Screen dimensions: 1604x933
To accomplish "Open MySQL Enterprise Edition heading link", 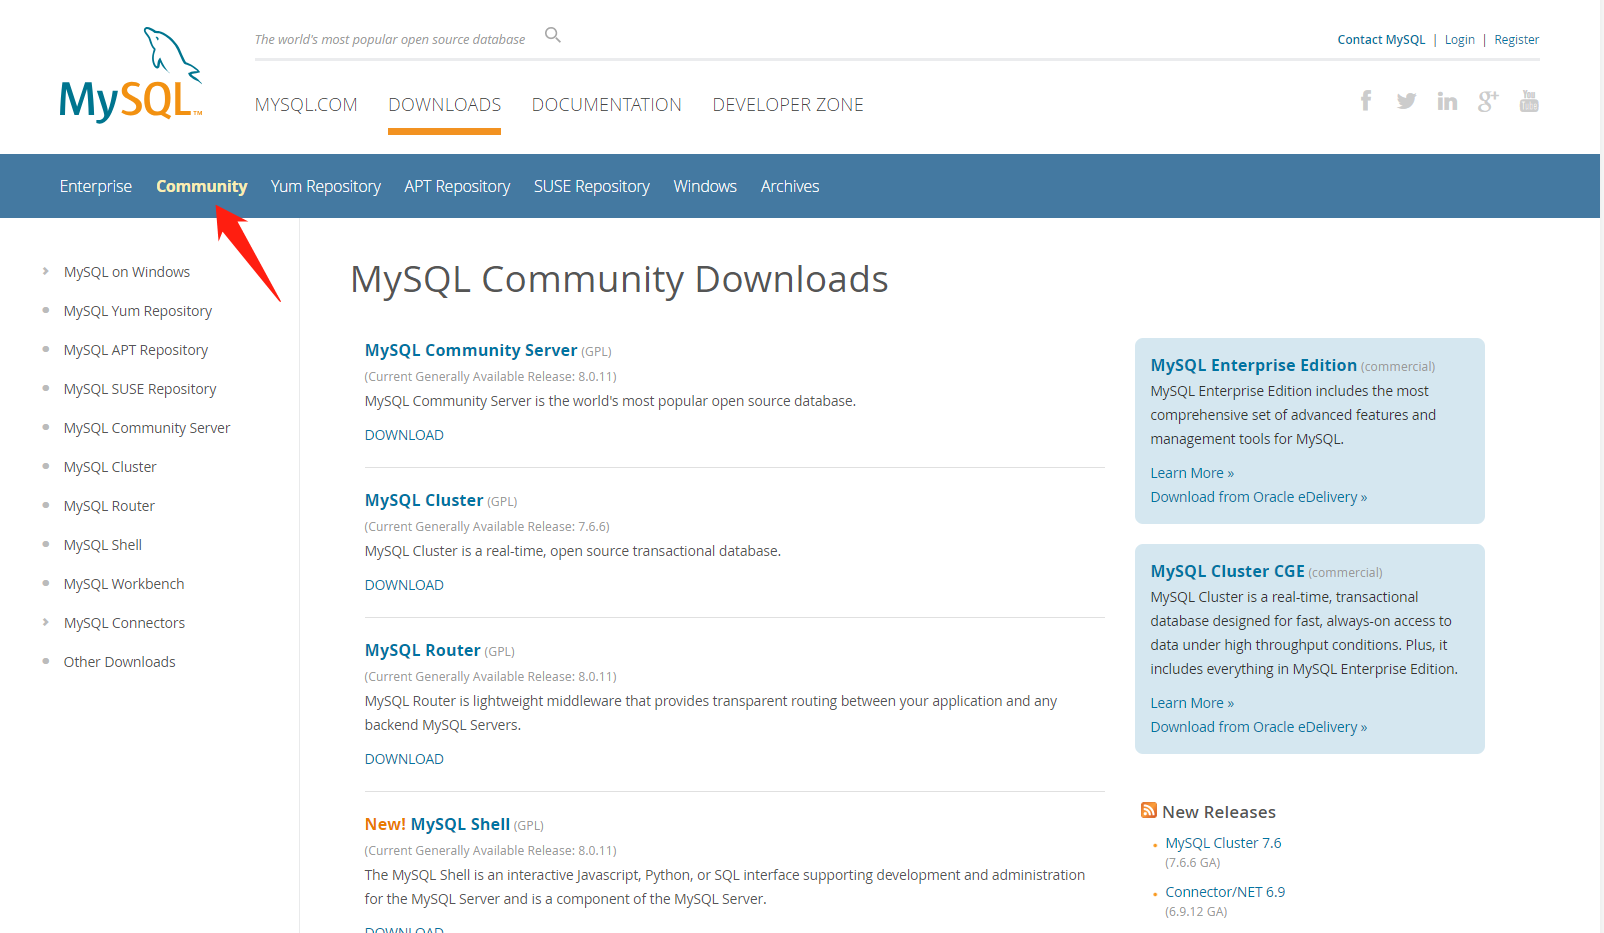I will (x=1254, y=365).
